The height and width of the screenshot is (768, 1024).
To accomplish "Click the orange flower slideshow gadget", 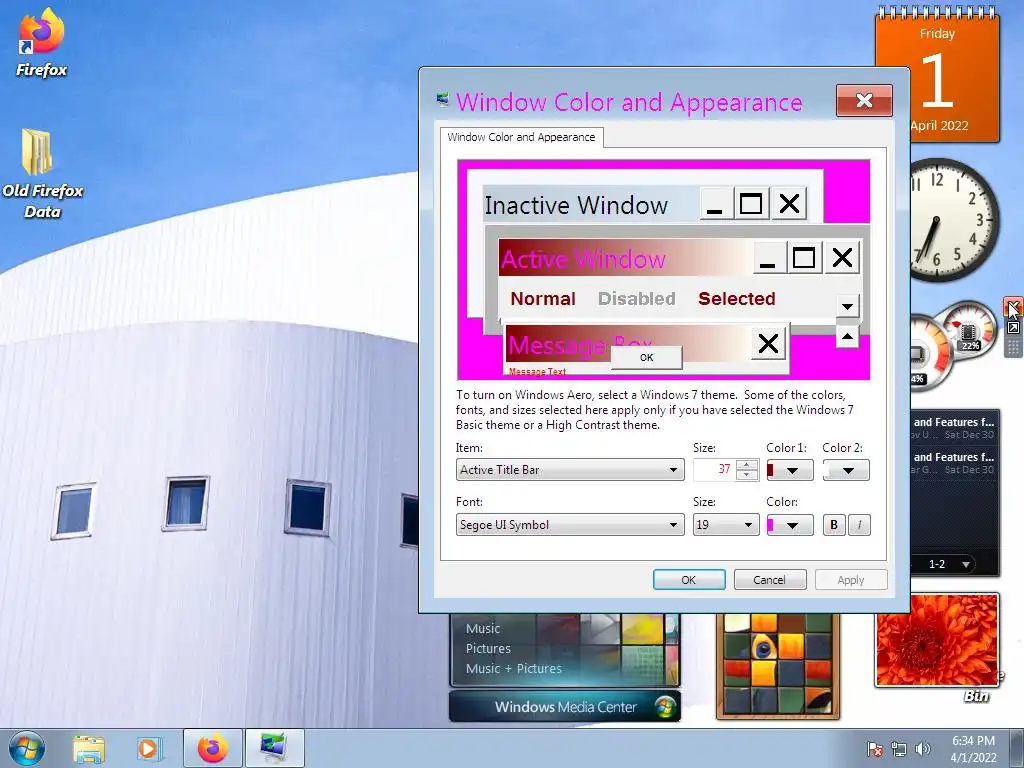I will (937, 640).
